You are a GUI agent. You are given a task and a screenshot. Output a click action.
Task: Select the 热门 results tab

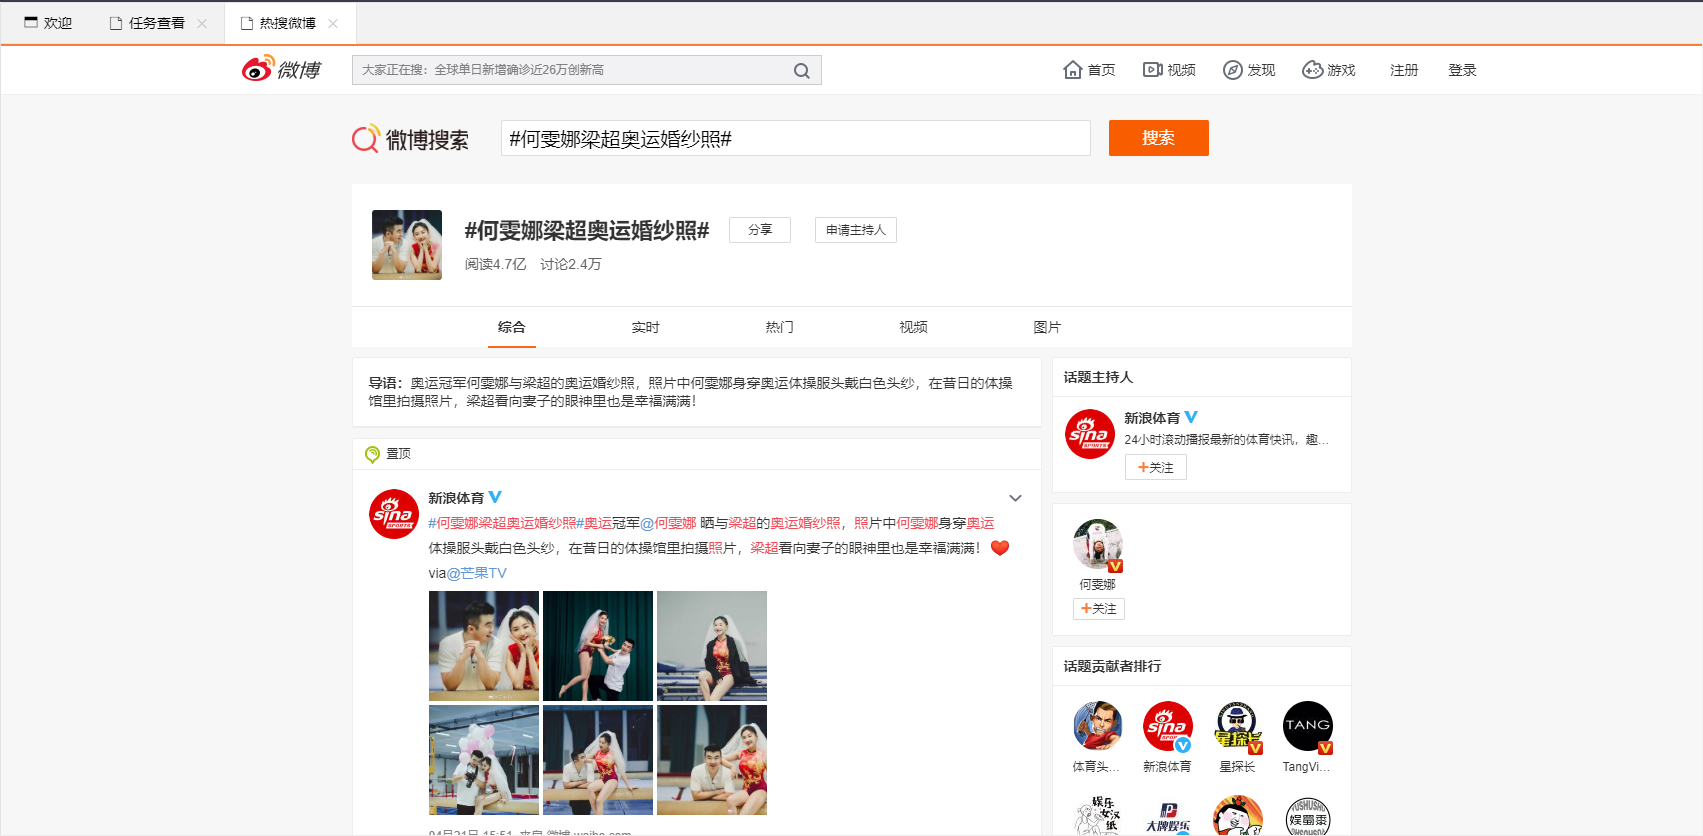pyautogui.click(x=780, y=327)
